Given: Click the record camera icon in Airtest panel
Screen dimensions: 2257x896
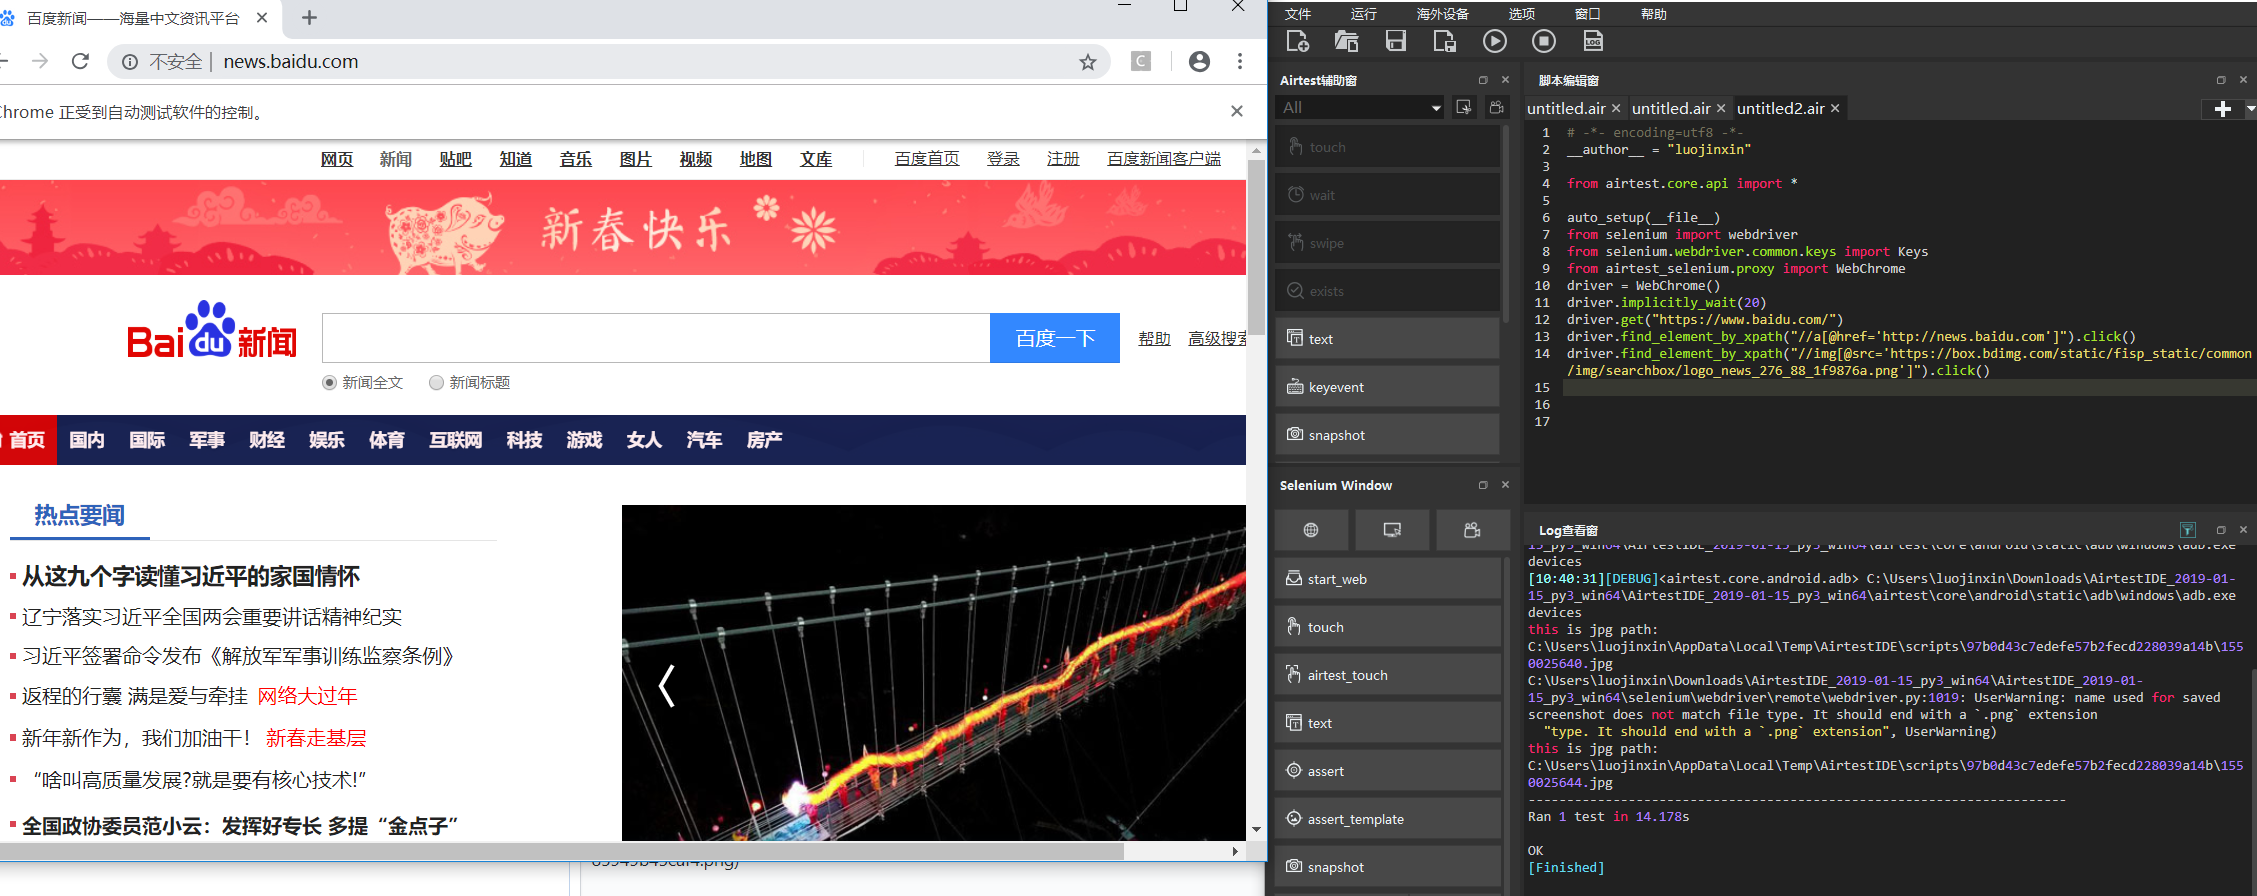Looking at the screenshot, I should click(1496, 107).
